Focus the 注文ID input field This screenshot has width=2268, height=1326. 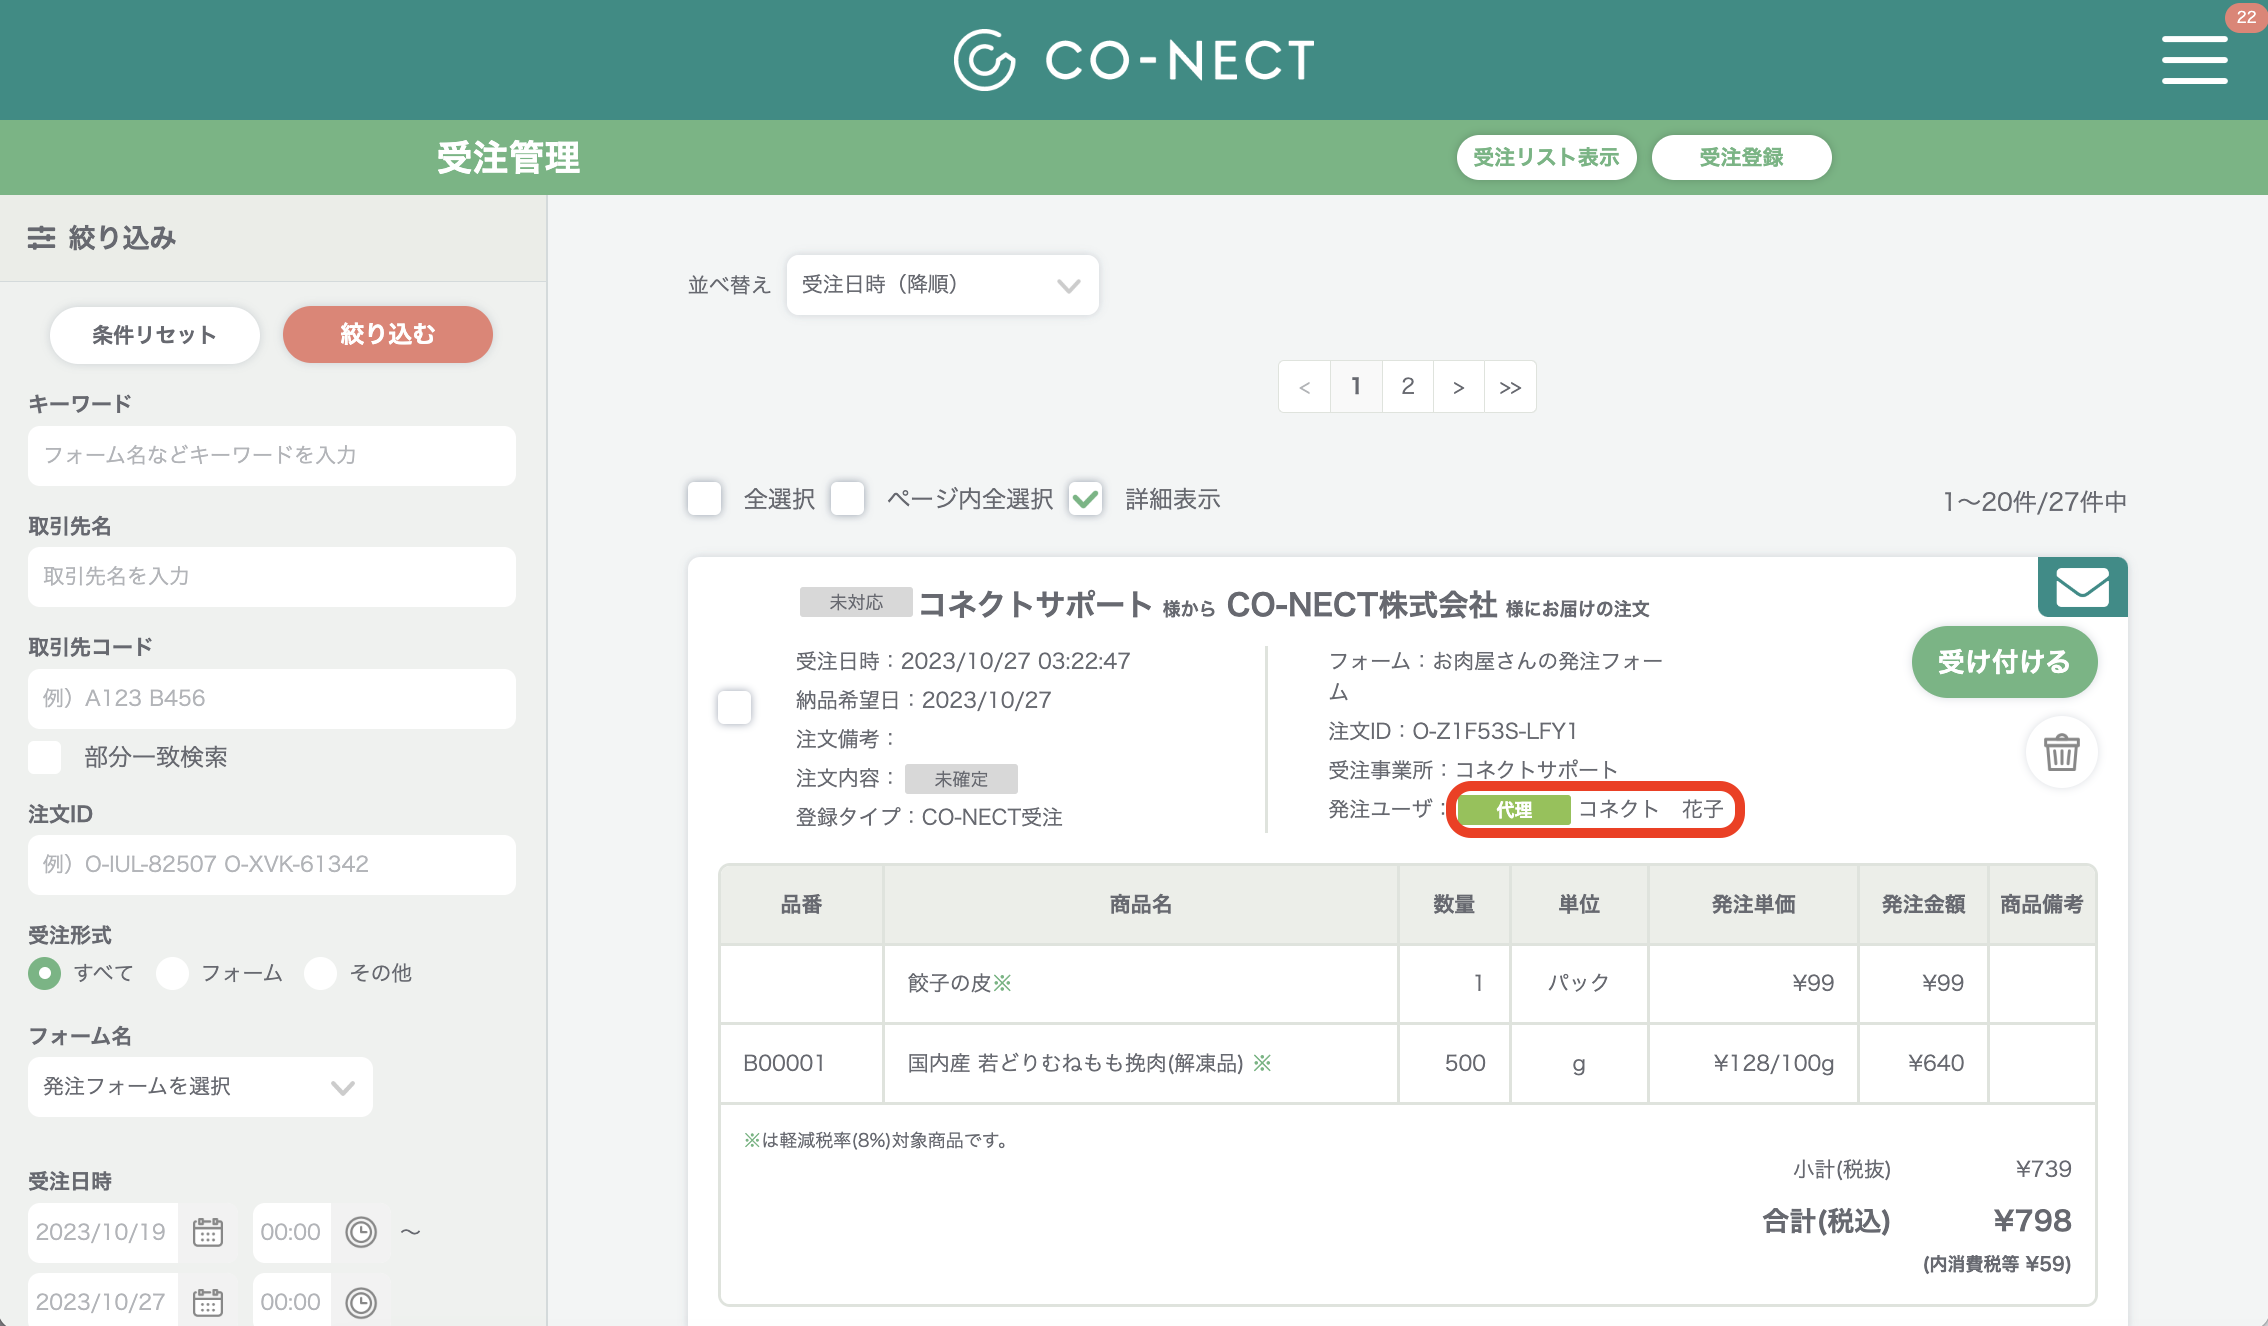pyautogui.click(x=272, y=865)
